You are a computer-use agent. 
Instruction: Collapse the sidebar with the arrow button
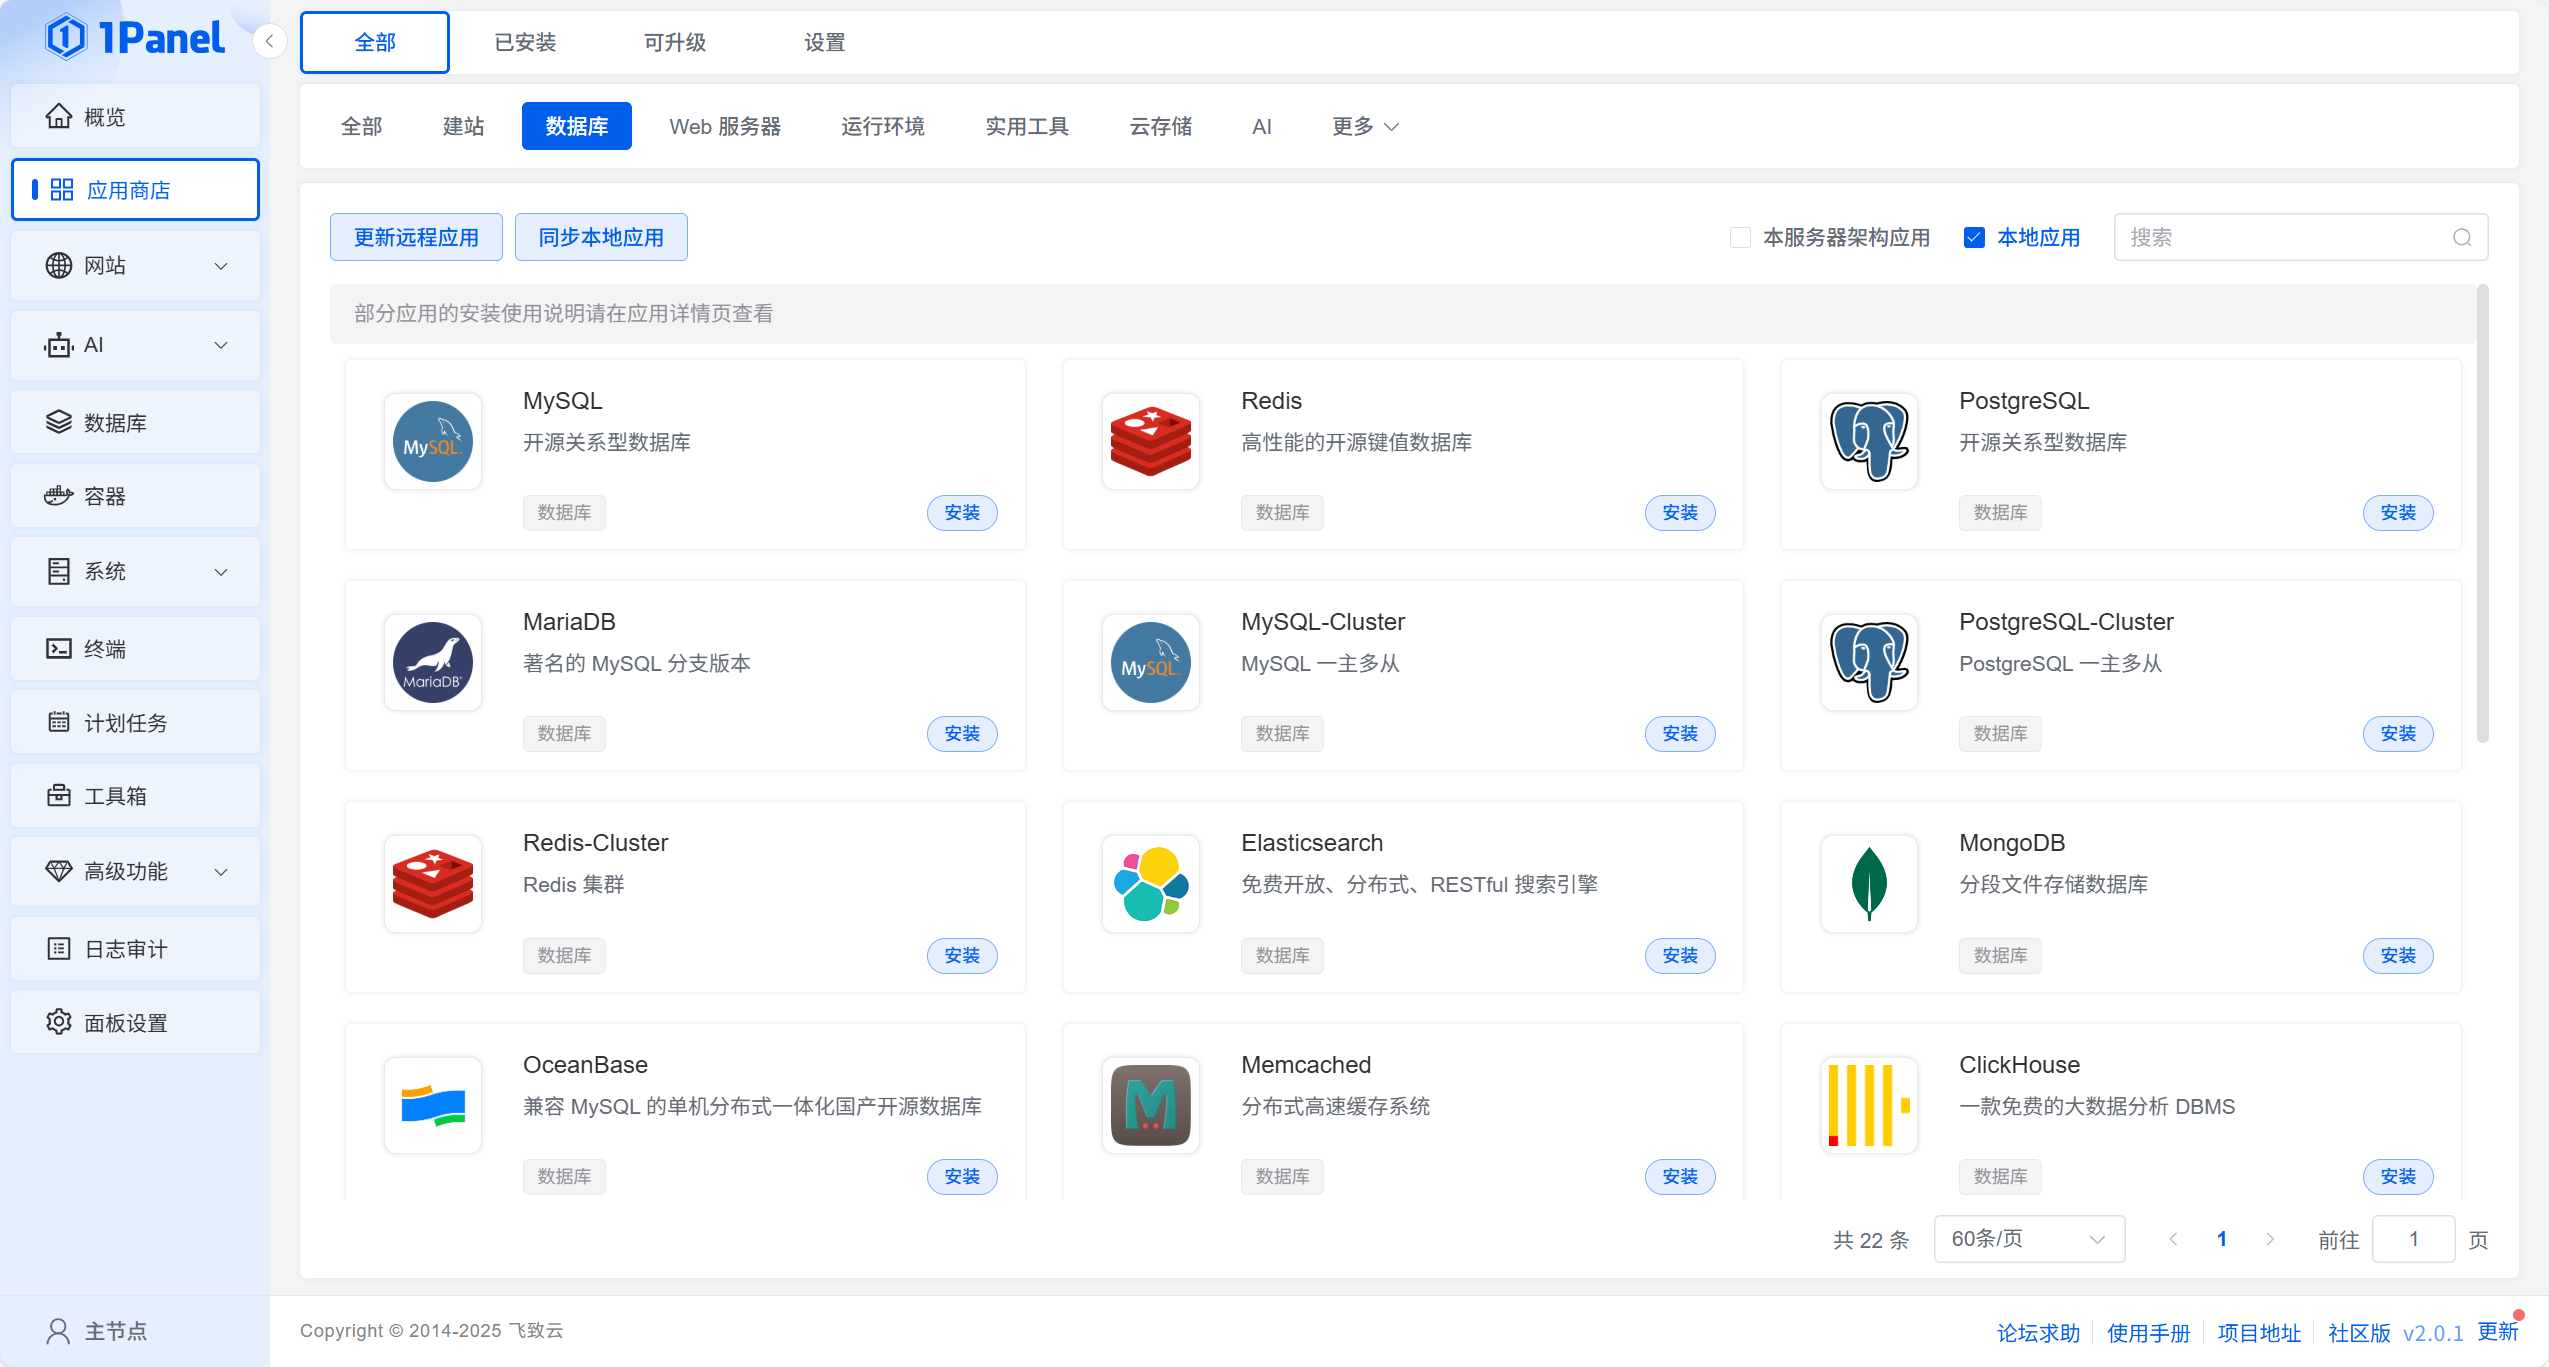pyautogui.click(x=269, y=42)
